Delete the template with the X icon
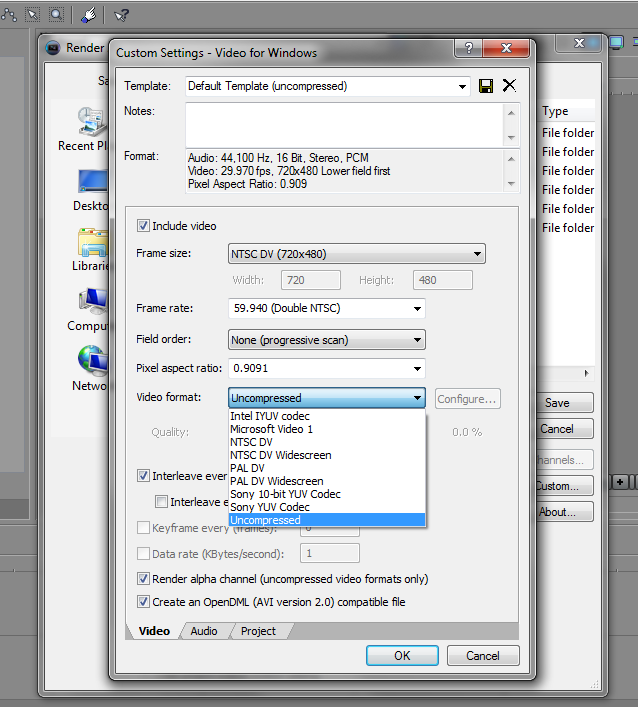Image resolution: width=638 pixels, height=707 pixels. click(509, 86)
